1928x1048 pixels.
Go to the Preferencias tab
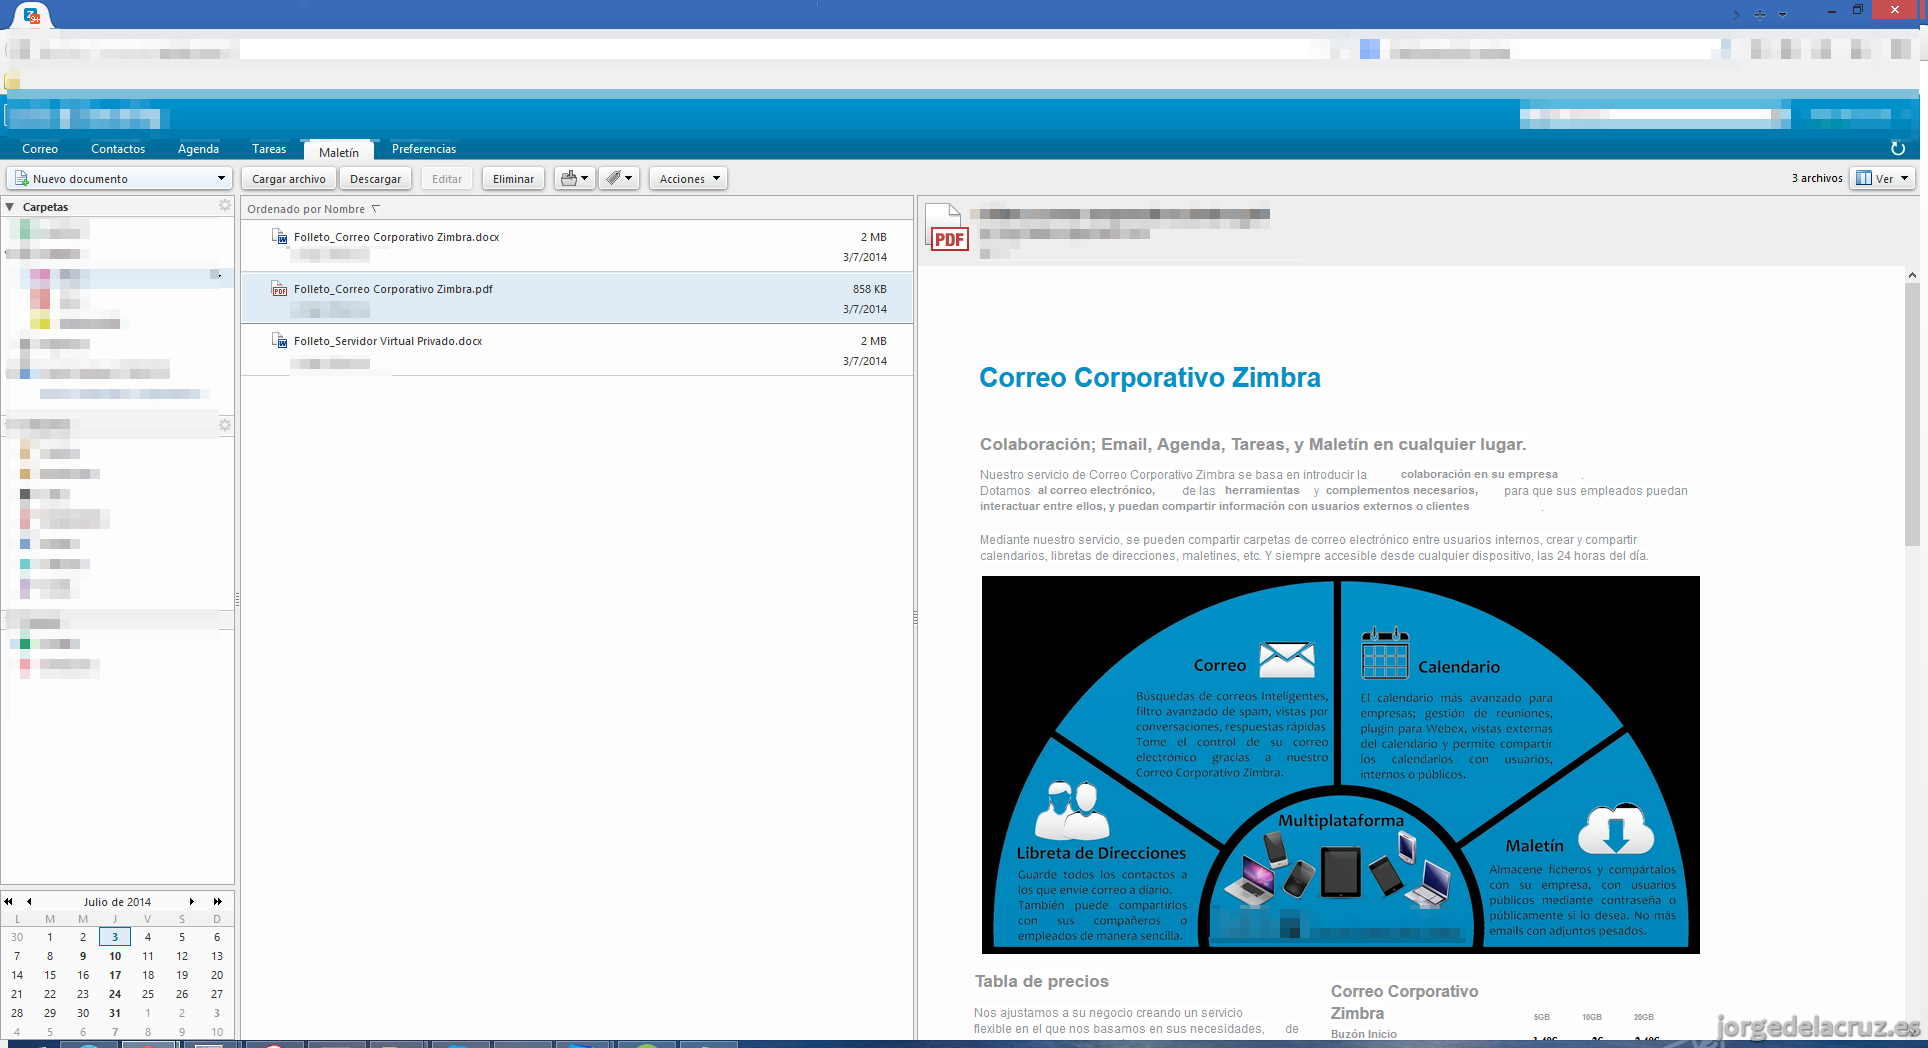click(x=424, y=149)
